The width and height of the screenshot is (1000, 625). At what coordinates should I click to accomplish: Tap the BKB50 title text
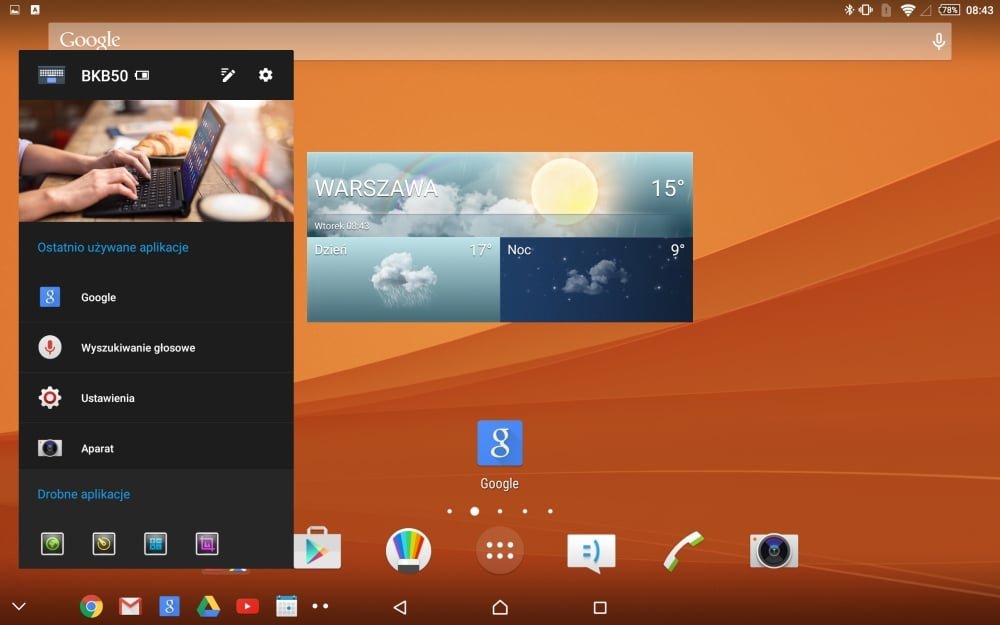(105, 76)
